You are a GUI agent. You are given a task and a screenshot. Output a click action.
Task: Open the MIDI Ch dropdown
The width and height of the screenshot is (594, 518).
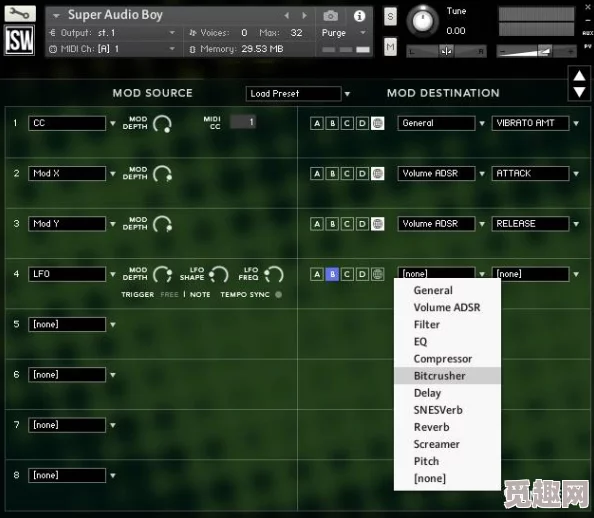(112, 49)
